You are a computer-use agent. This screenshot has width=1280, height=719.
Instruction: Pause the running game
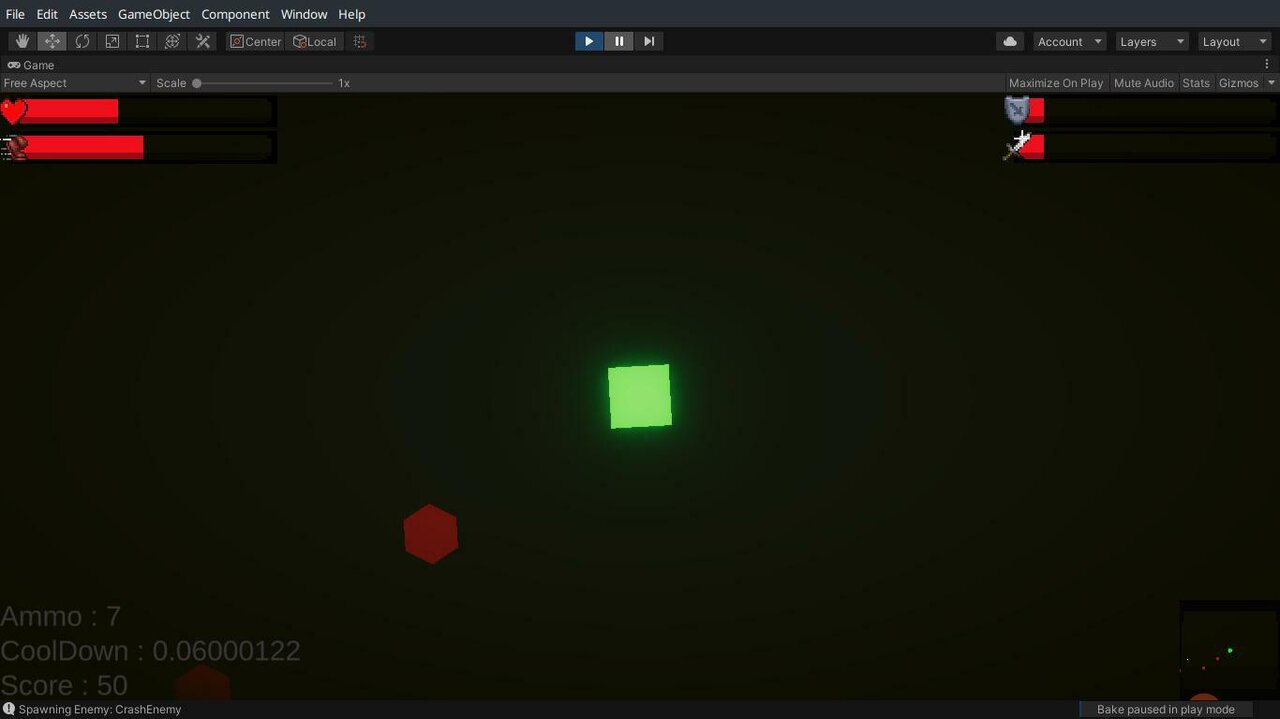pyautogui.click(x=619, y=41)
